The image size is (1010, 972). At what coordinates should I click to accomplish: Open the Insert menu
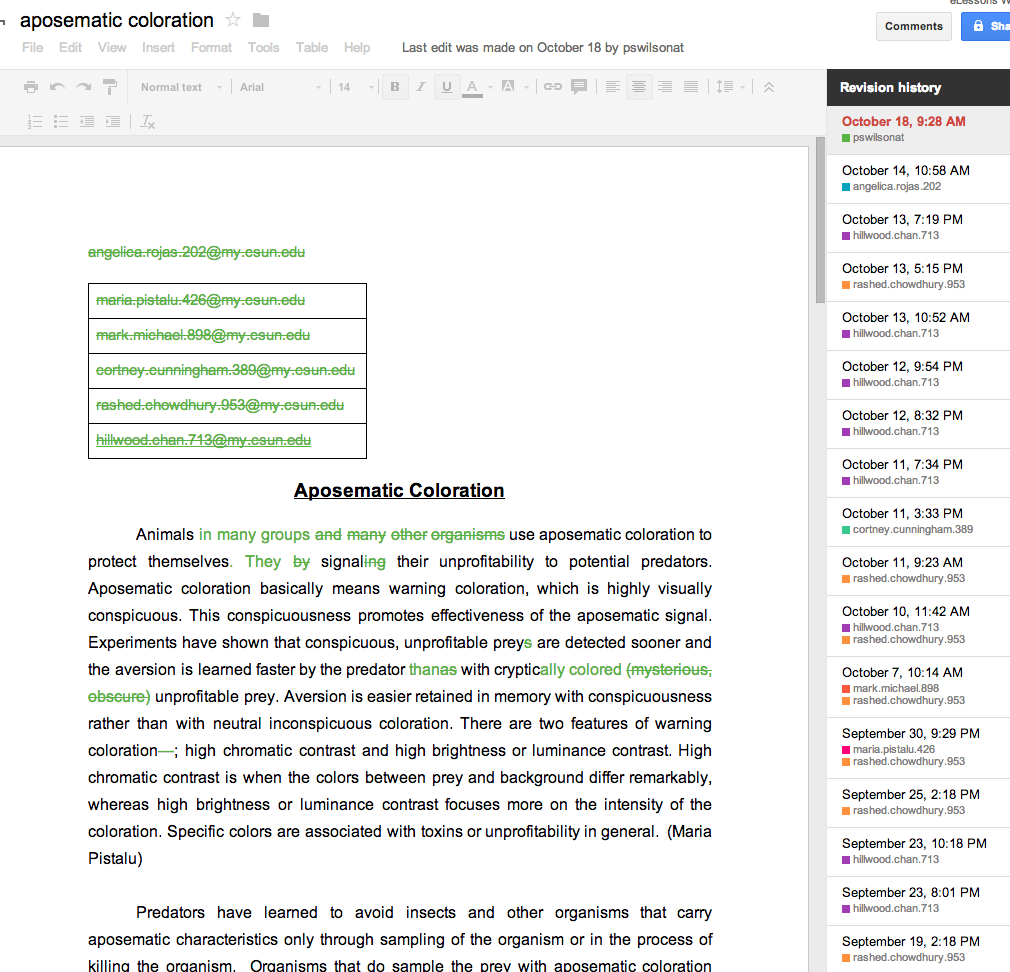tap(158, 48)
